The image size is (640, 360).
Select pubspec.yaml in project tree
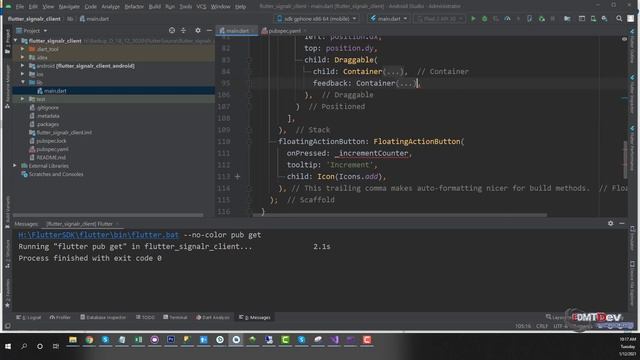52,149
